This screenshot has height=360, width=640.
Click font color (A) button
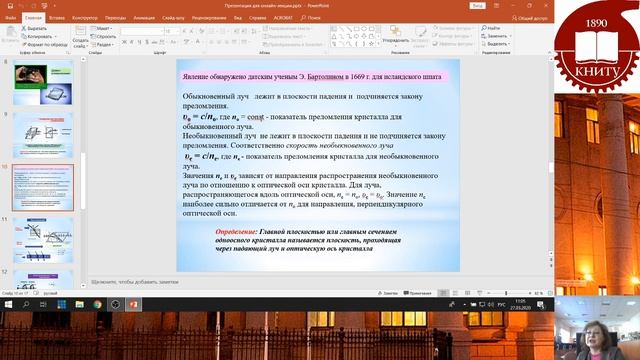(198, 42)
